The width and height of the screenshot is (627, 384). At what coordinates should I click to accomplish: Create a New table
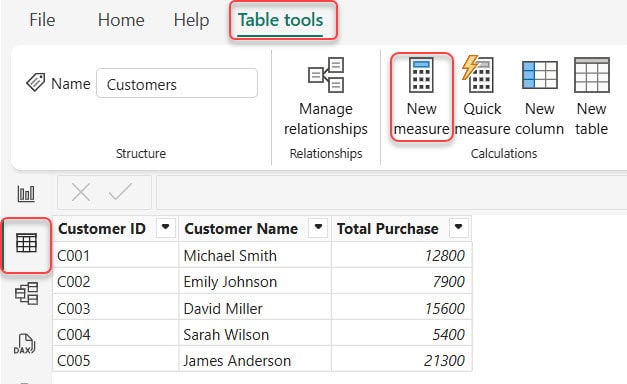point(591,97)
